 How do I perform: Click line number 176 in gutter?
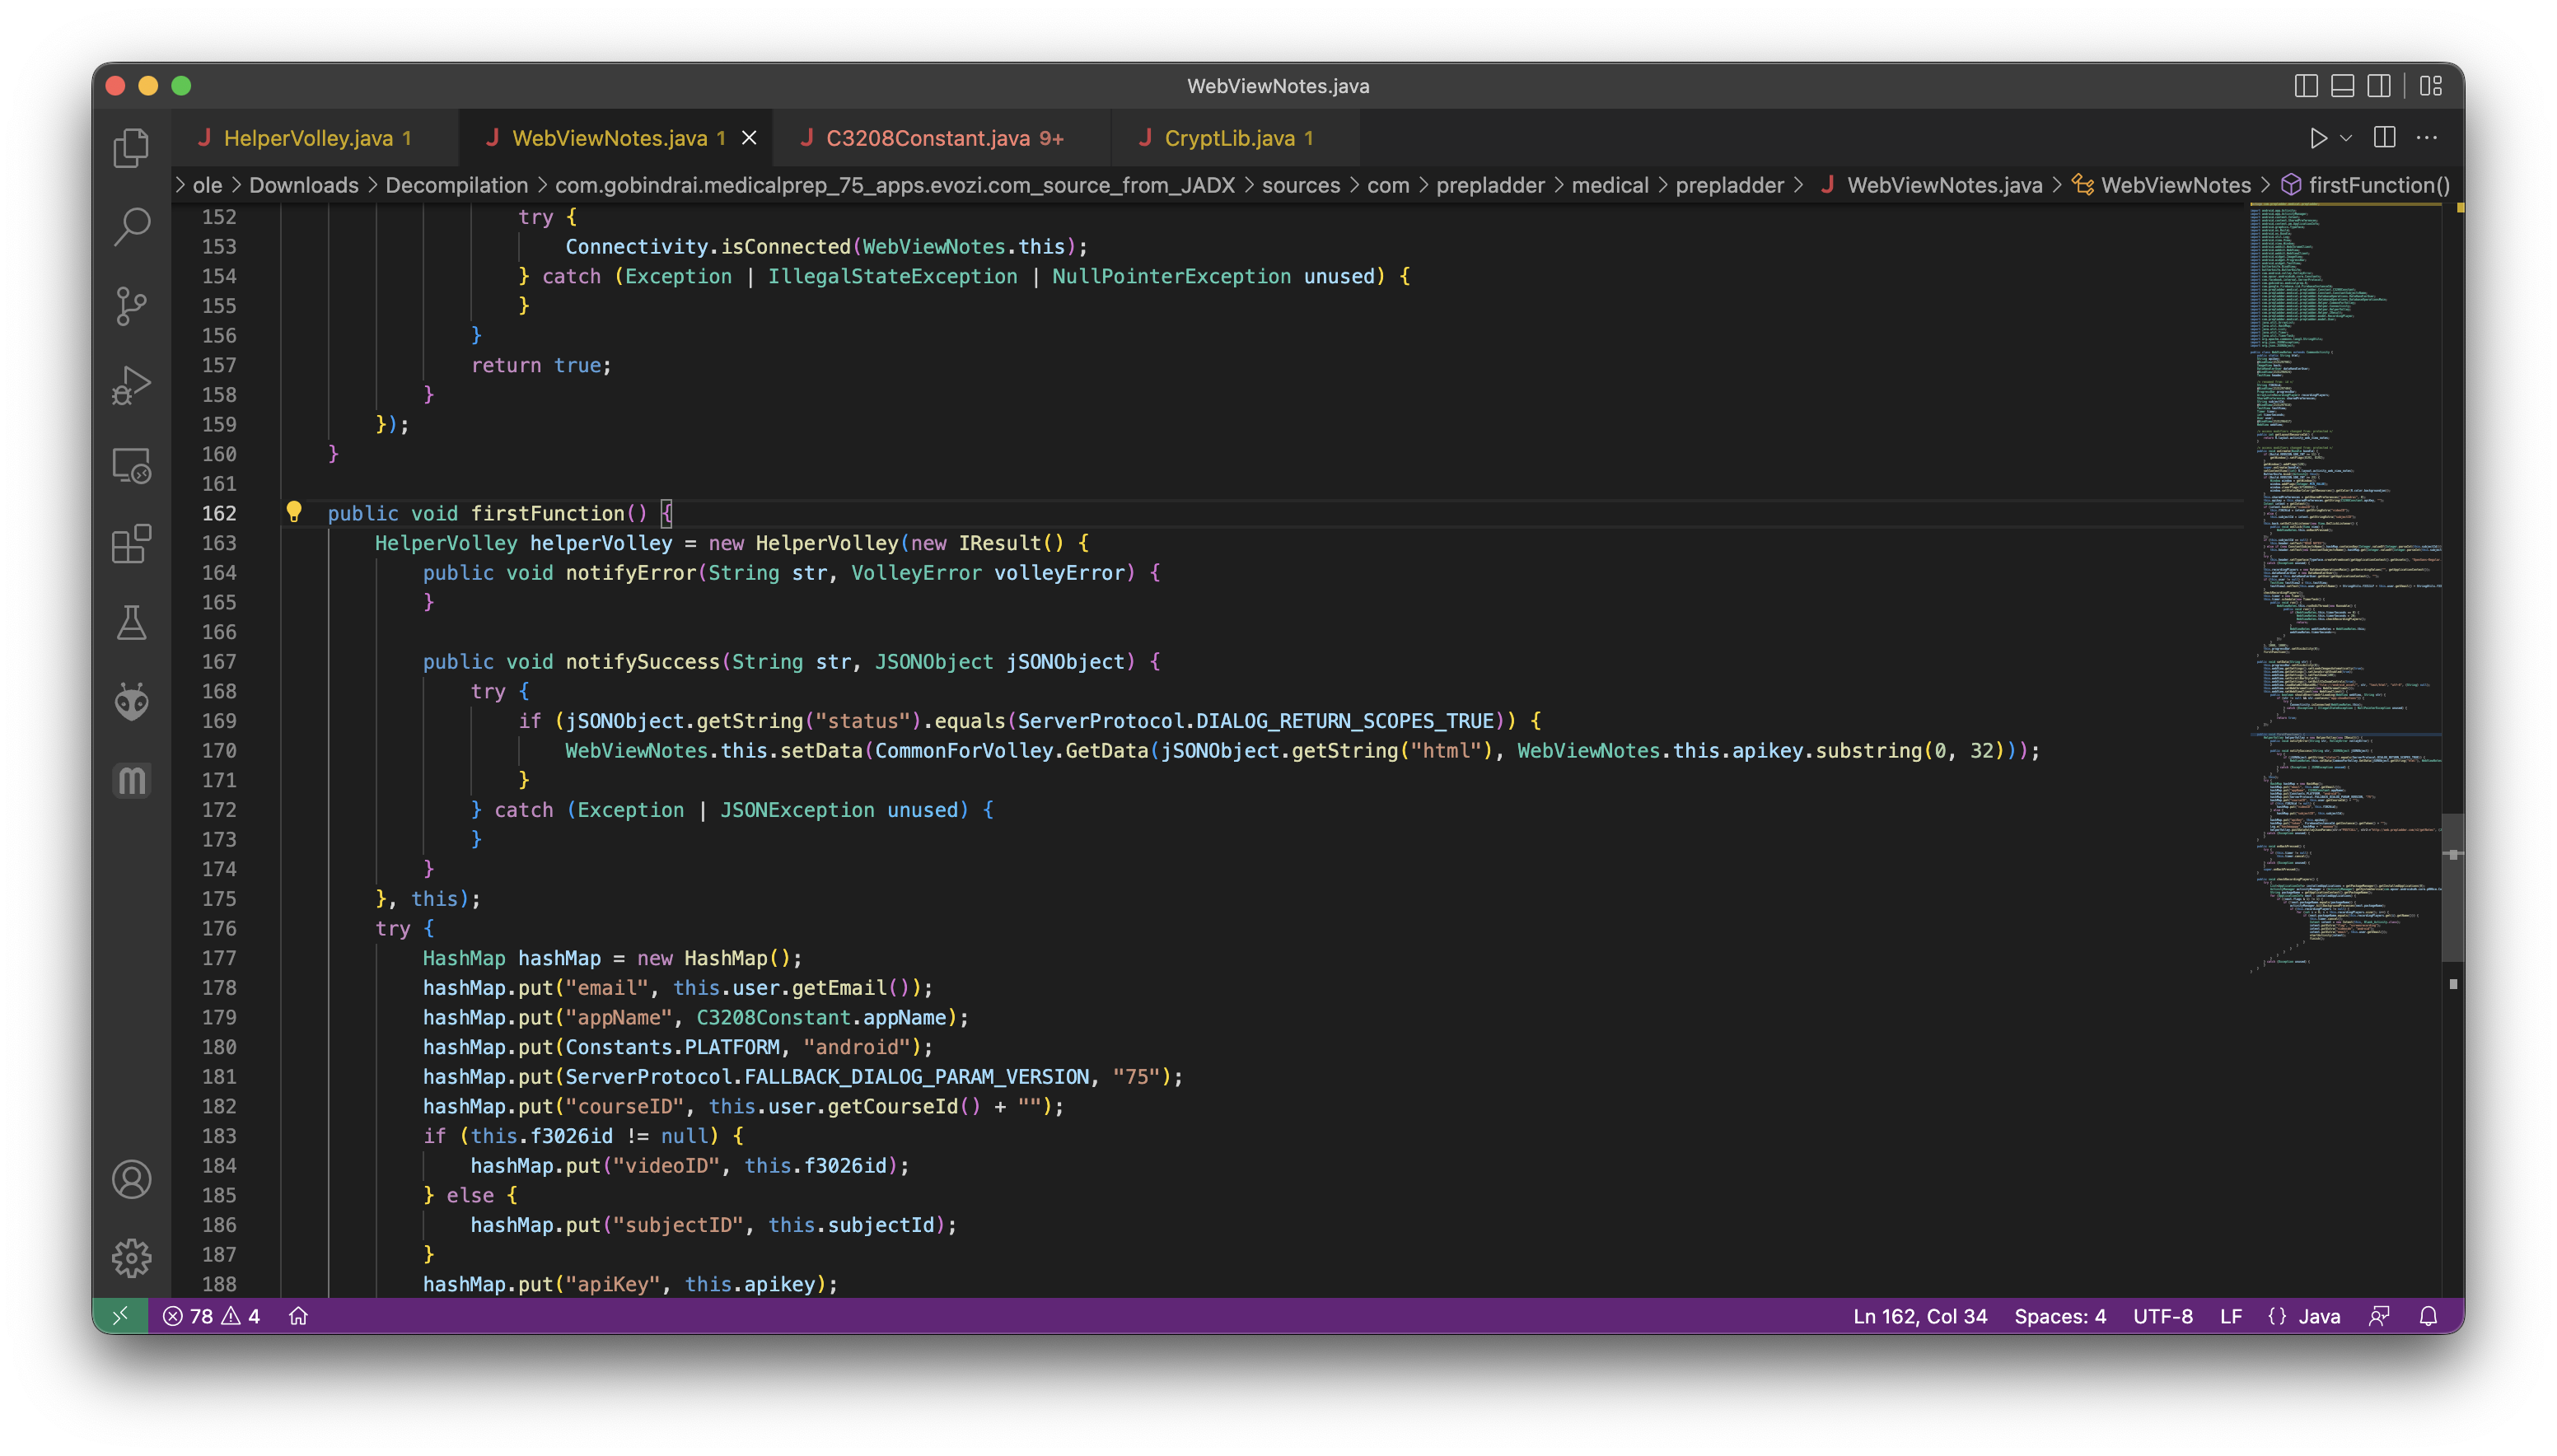(x=219, y=928)
